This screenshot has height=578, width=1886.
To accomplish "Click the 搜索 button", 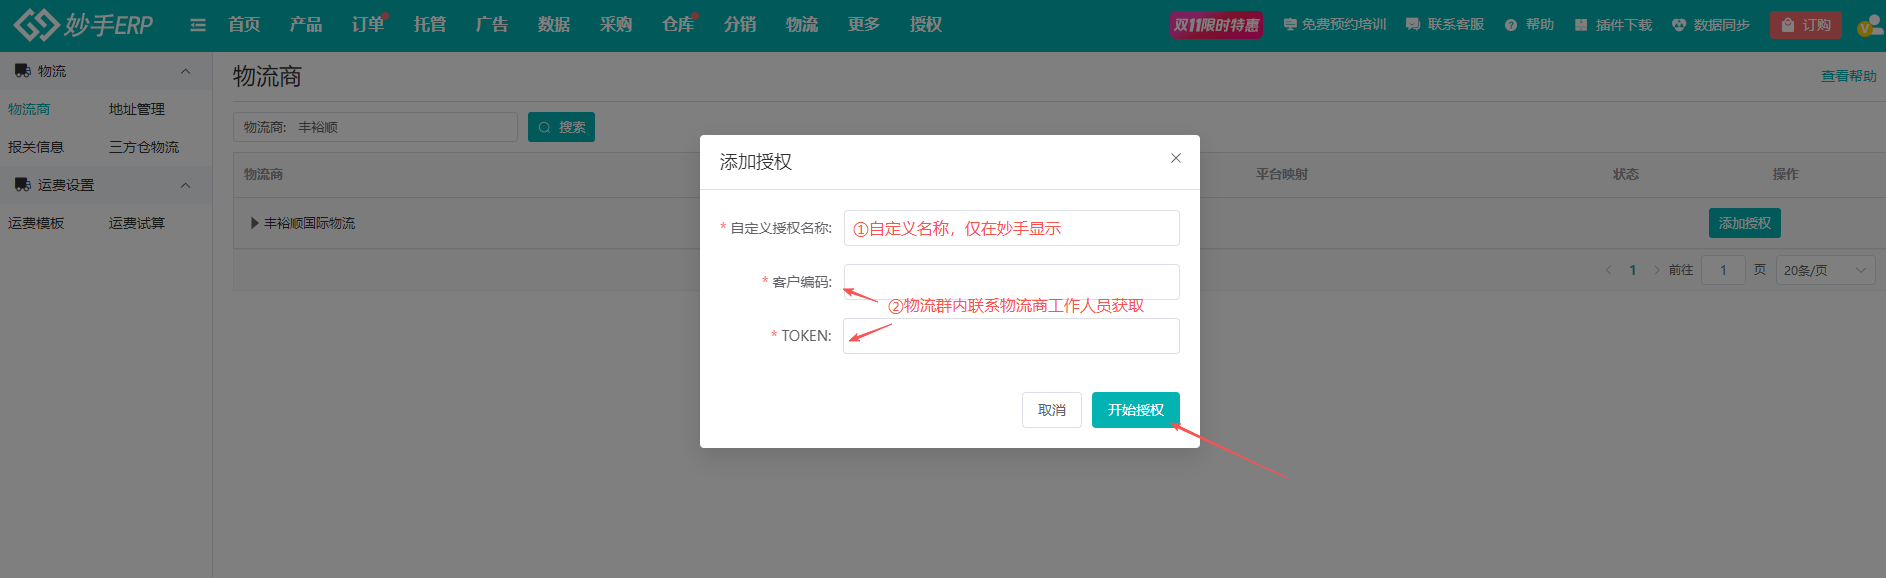I will coord(561,127).
